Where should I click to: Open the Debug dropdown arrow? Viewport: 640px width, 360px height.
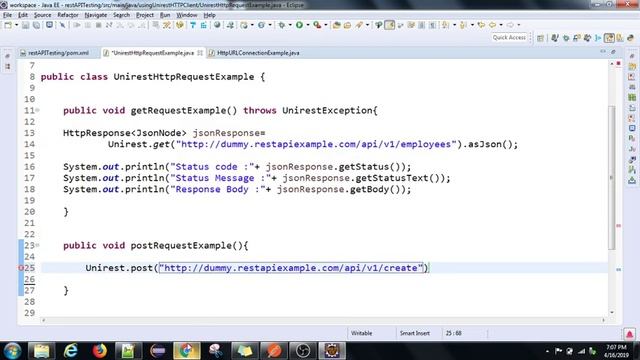[x=290, y=25]
